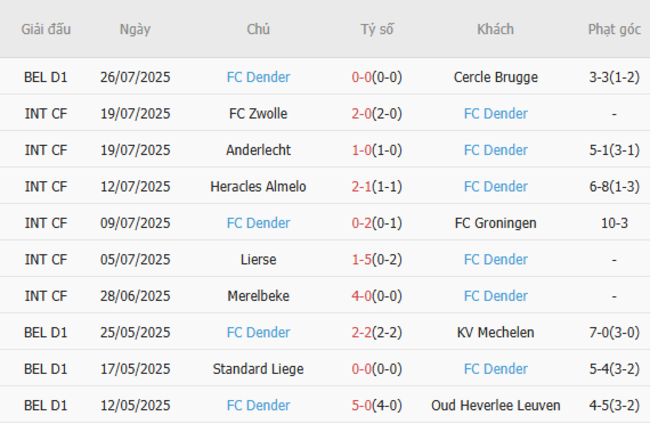
Task: Click the Oud Heverlee Leuven team link
Action: point(495,406)
